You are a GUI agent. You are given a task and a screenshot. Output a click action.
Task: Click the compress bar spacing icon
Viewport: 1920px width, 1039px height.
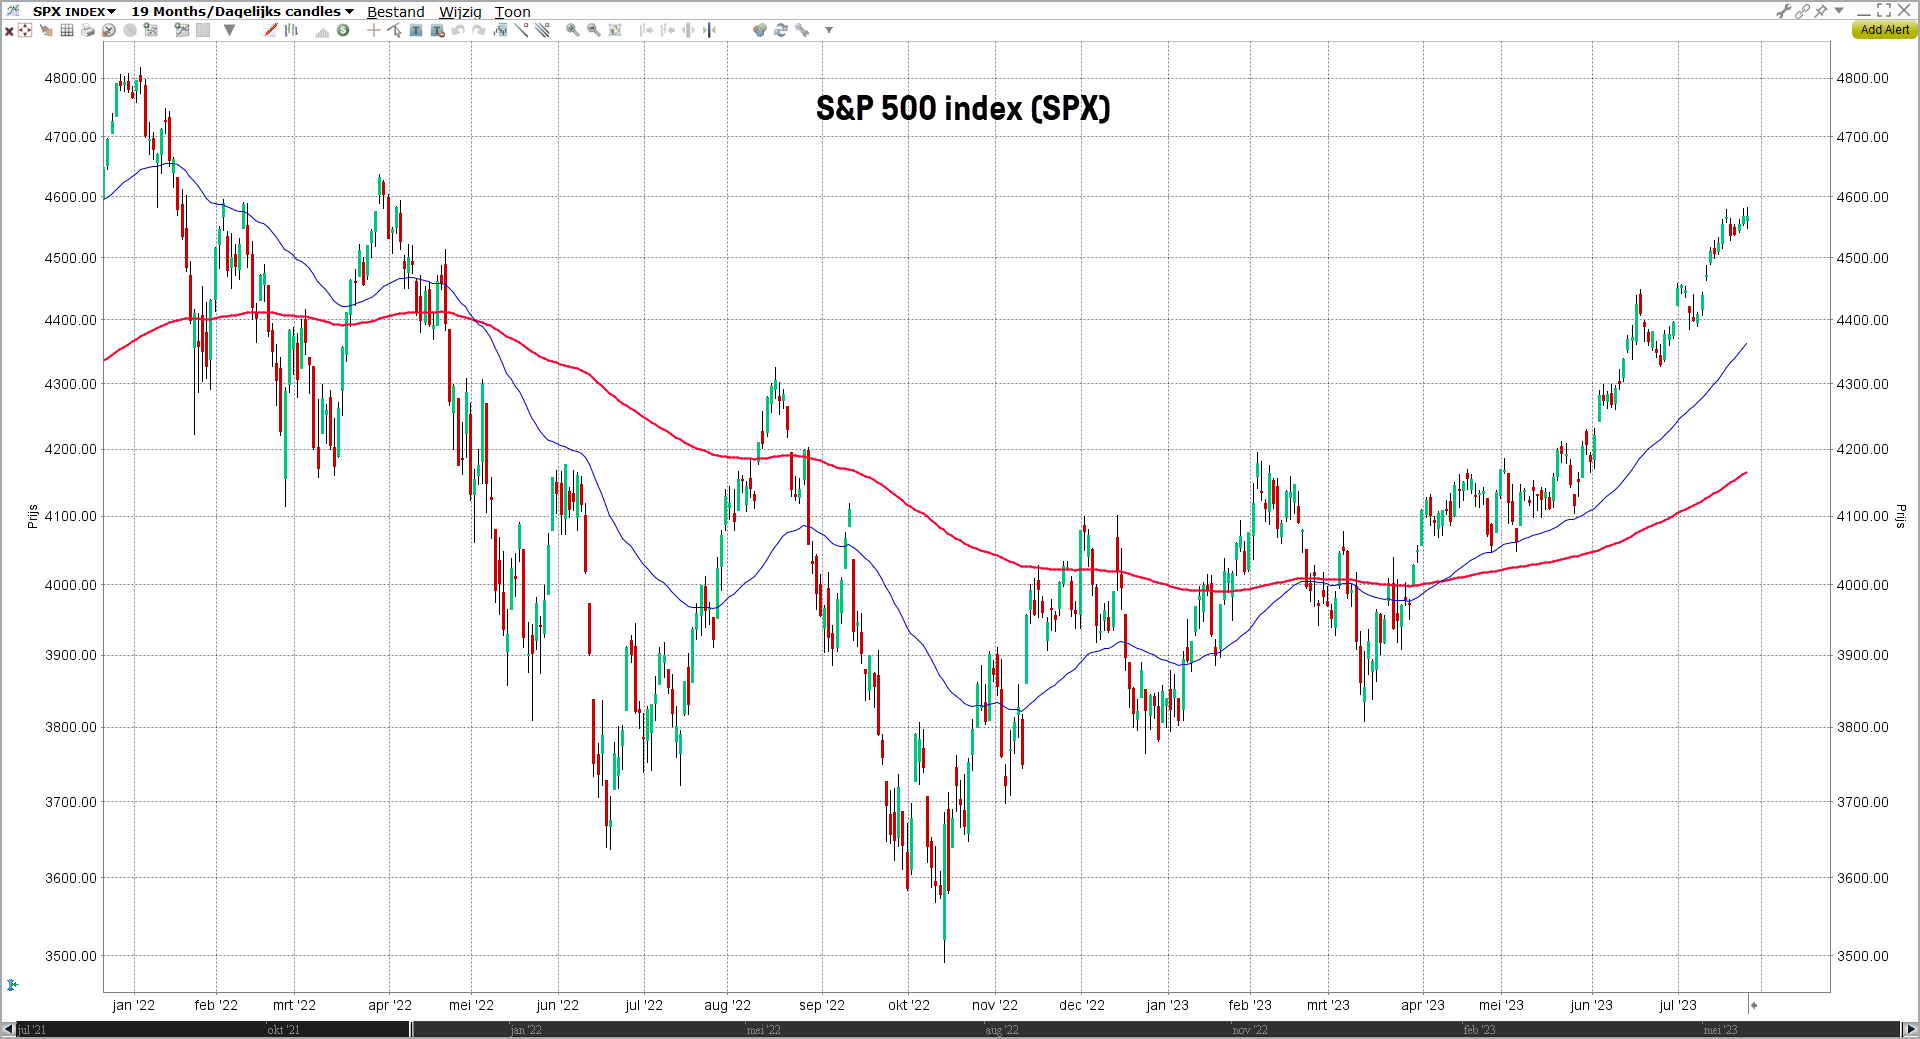pyautogui.click(x=709, y=30)
